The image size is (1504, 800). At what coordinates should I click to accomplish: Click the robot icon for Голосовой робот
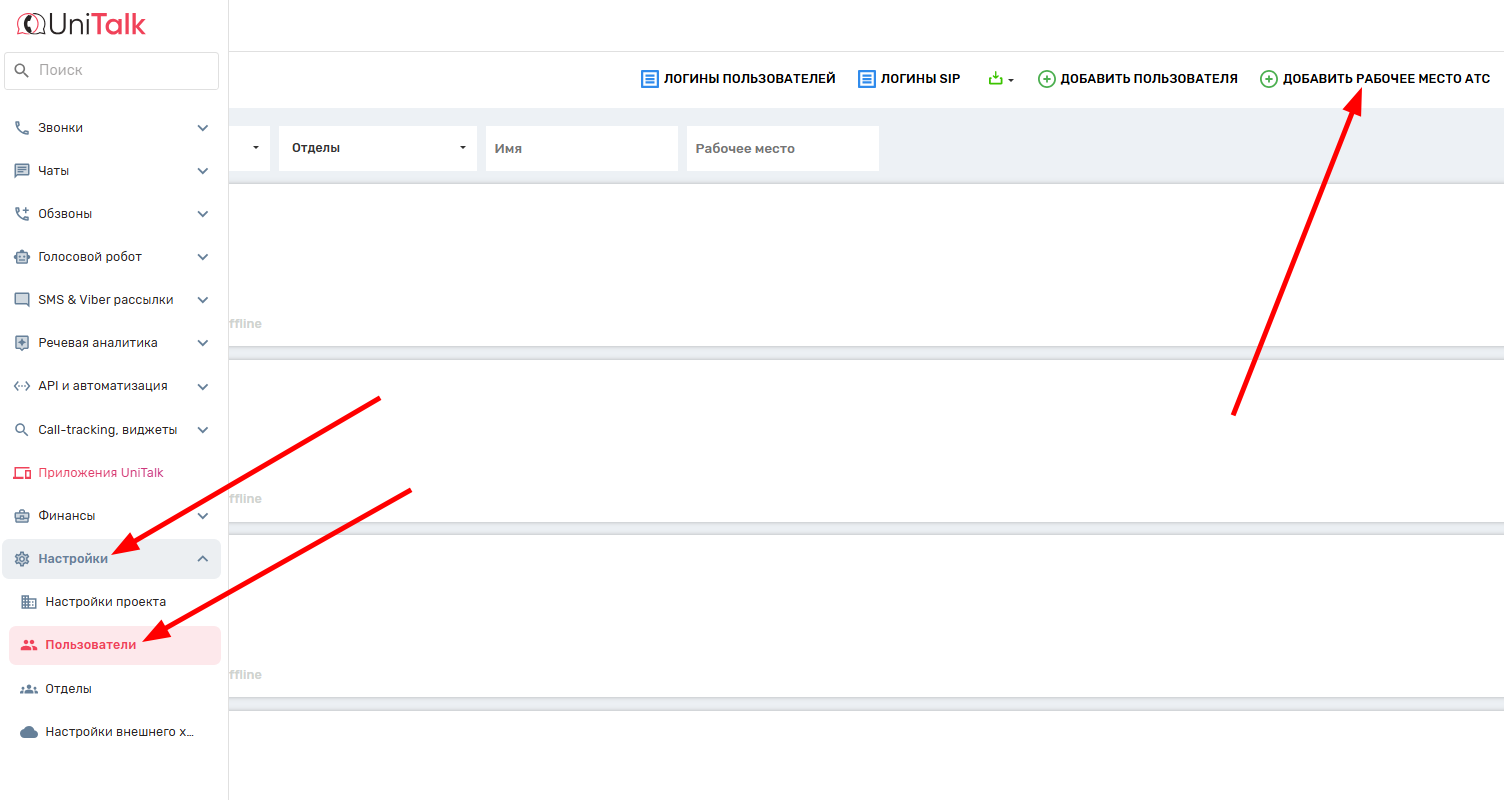click(22, 257)
